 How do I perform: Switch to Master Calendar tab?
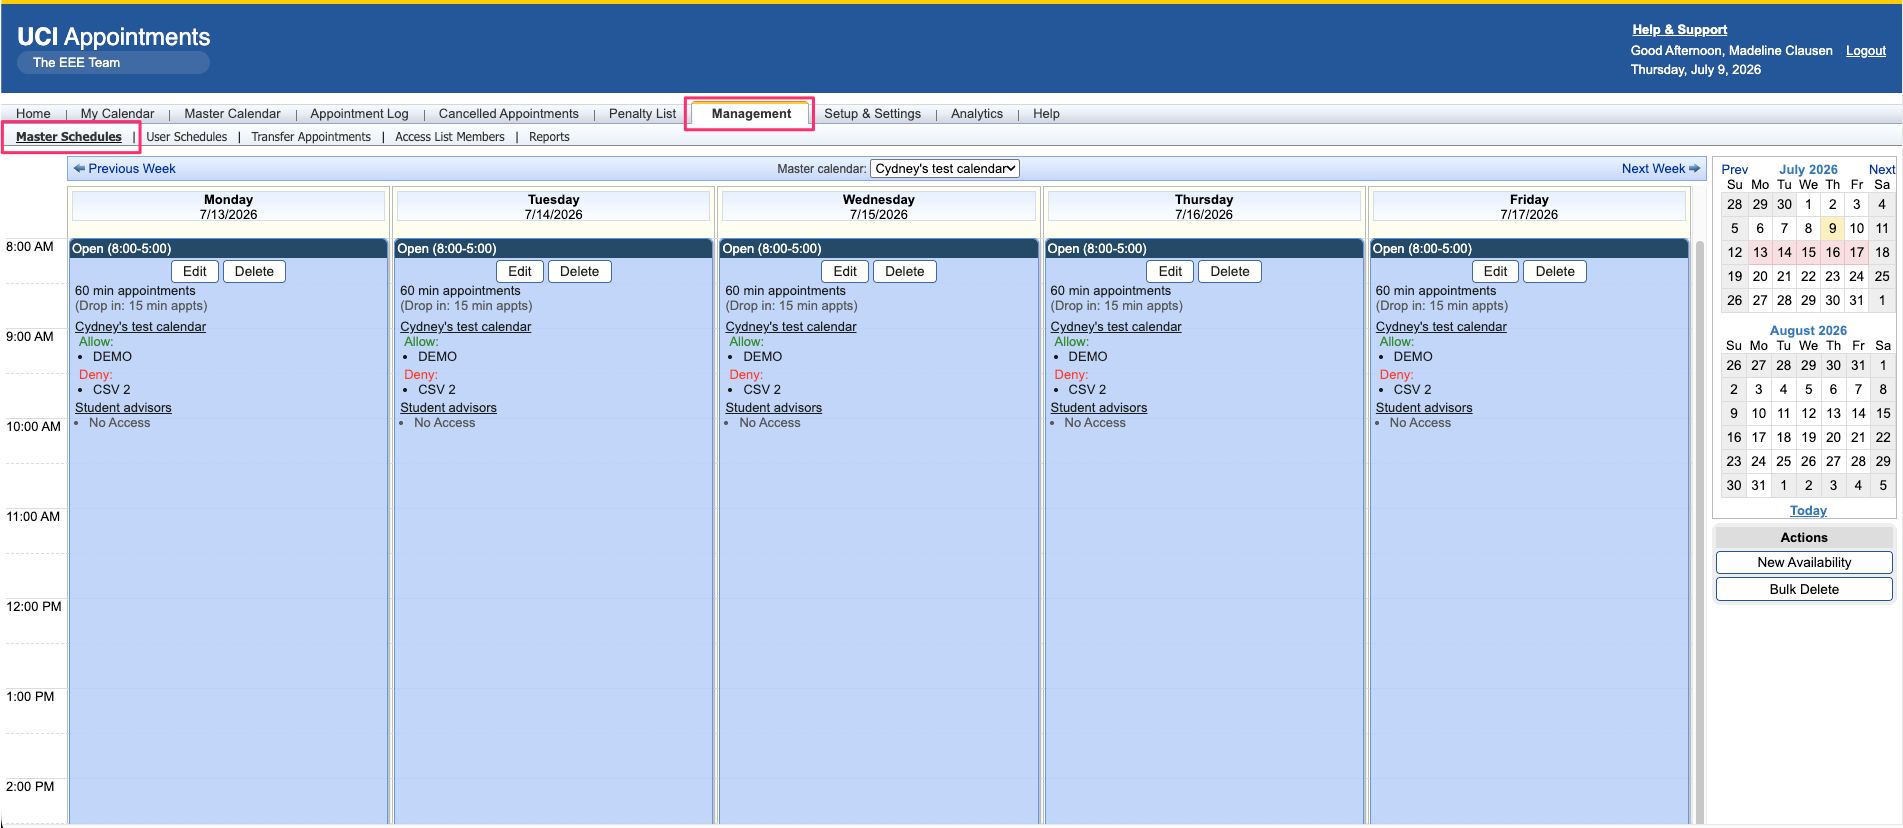coord(232,113)
